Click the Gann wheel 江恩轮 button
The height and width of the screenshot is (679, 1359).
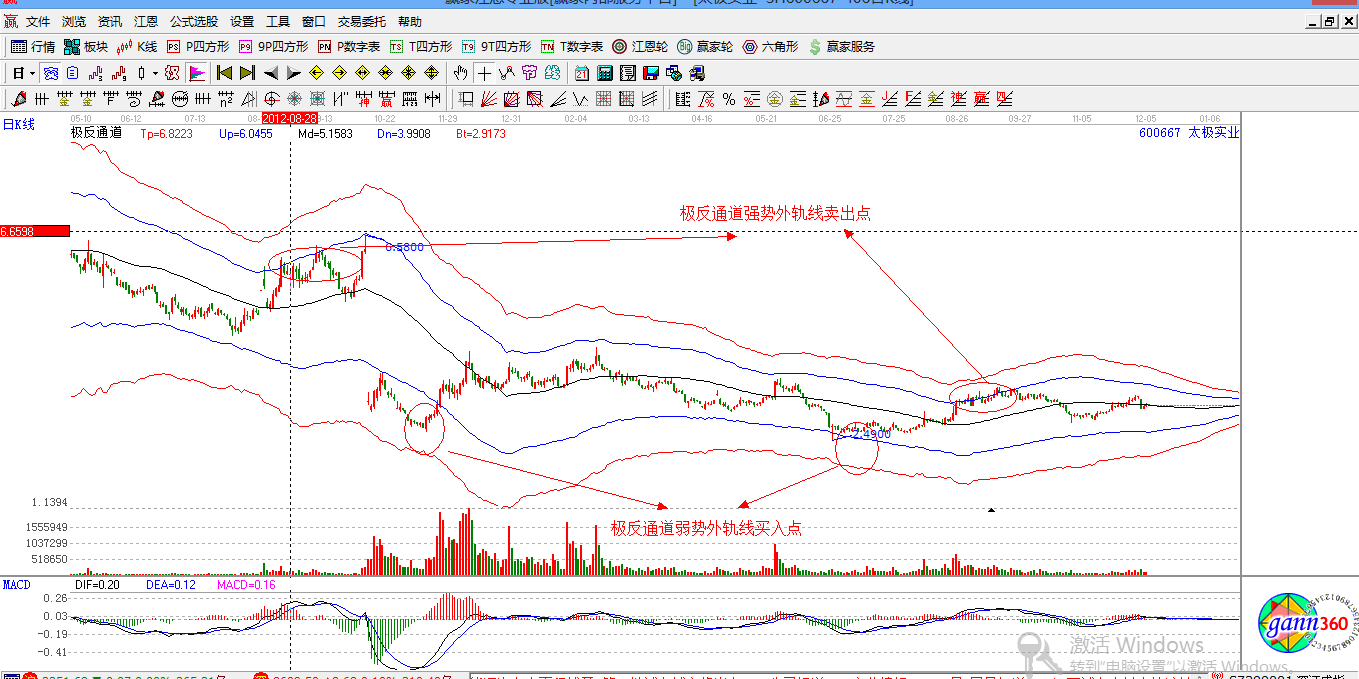[640, 47]
